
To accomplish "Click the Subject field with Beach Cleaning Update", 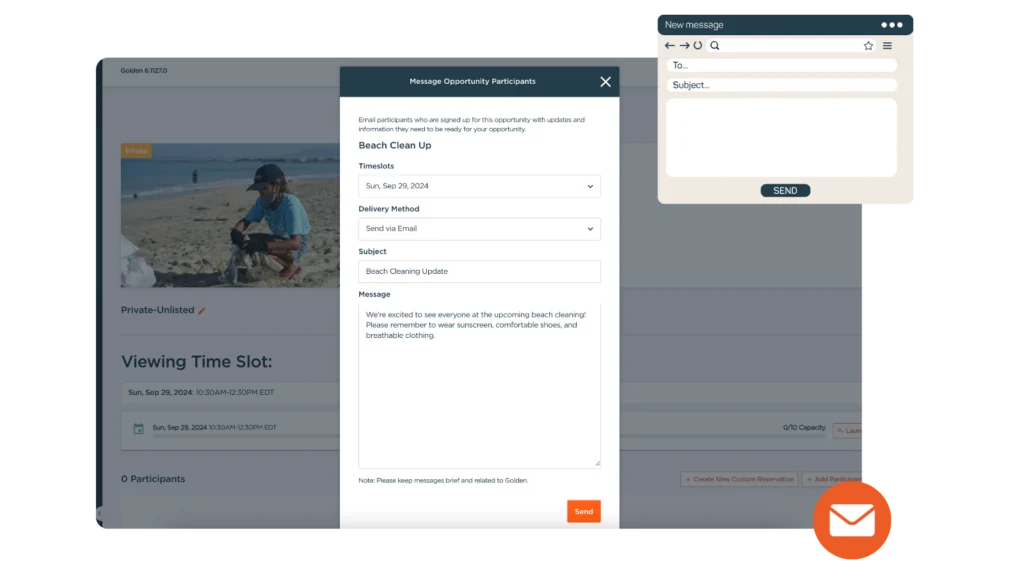I will pyautogui.click(x=479, y=271).
